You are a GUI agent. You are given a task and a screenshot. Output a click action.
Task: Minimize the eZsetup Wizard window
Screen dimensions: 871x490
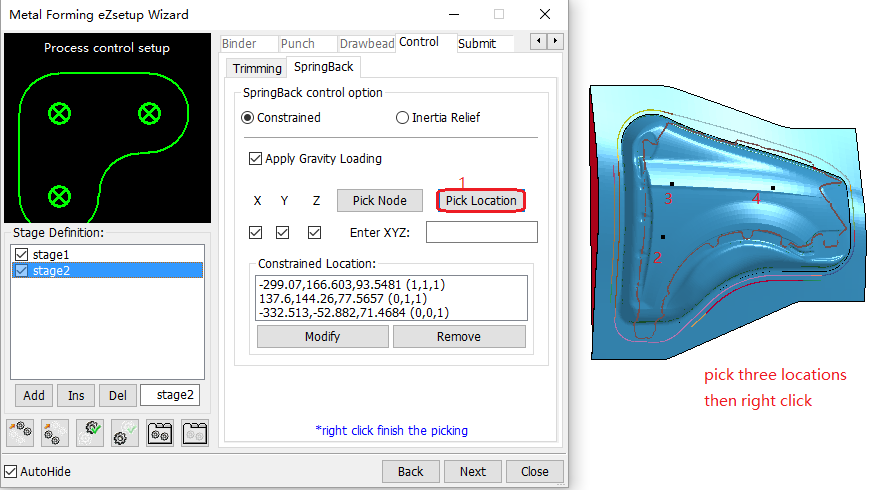(454, 14)
